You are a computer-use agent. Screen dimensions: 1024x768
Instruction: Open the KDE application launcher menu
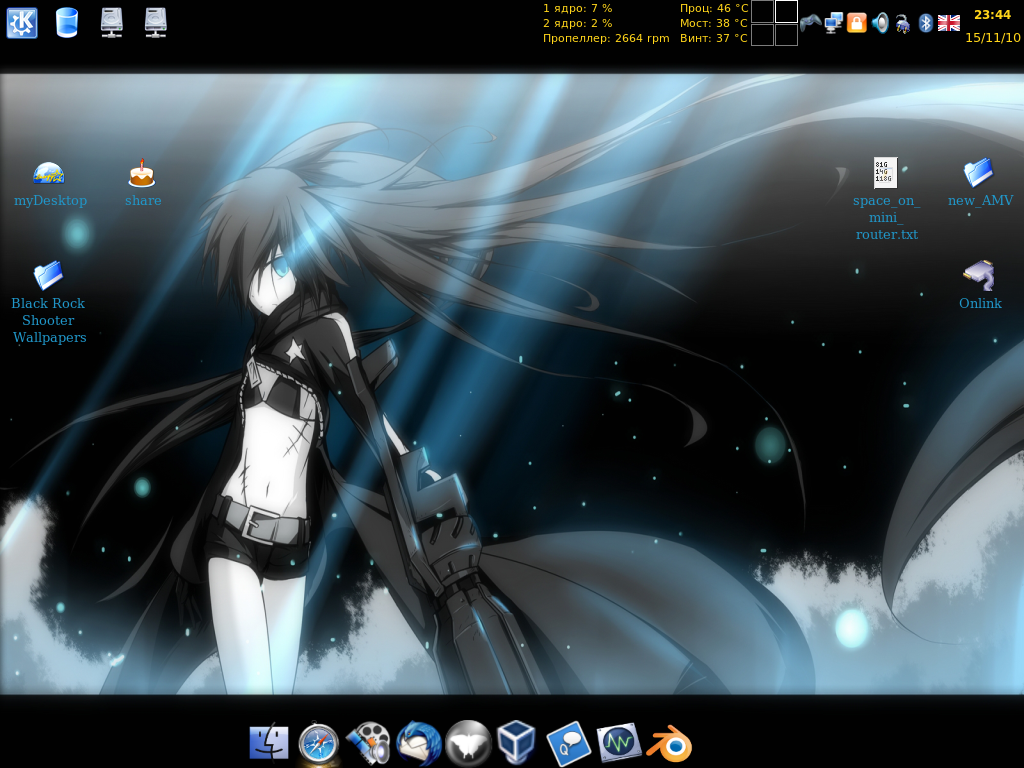coord(22,23)
